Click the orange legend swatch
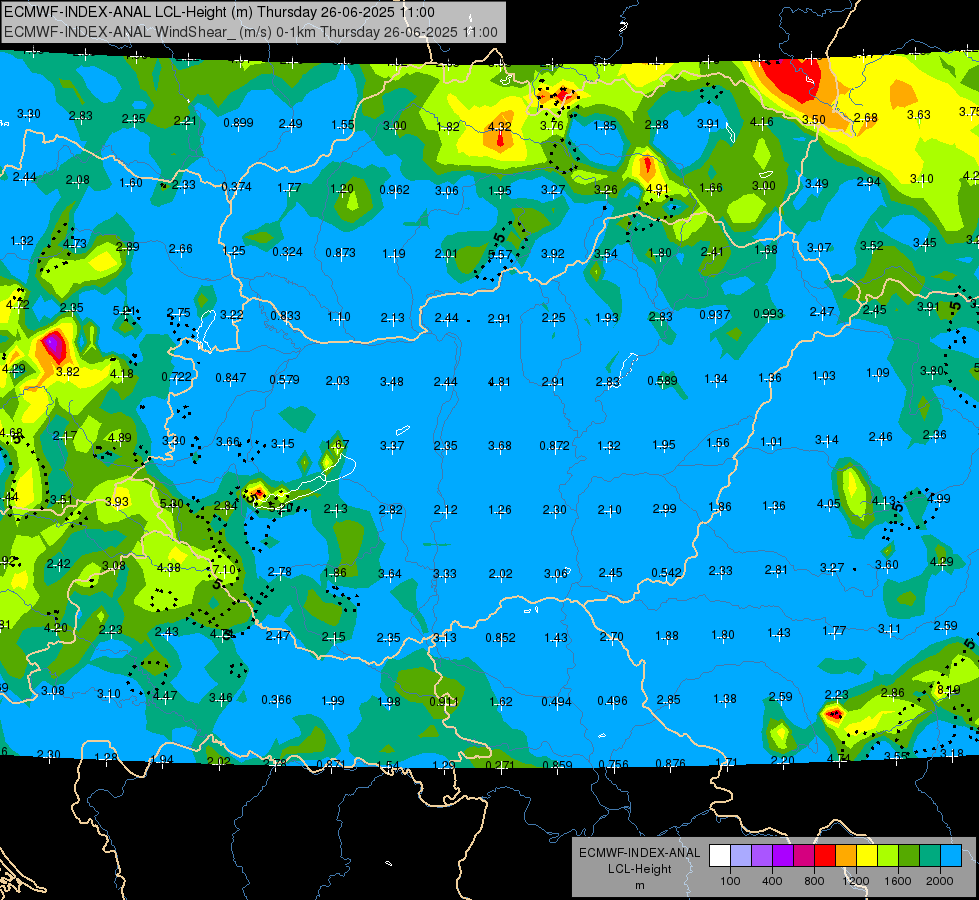The height and width of the screenshot is (900, 979). tap(846, 856)
